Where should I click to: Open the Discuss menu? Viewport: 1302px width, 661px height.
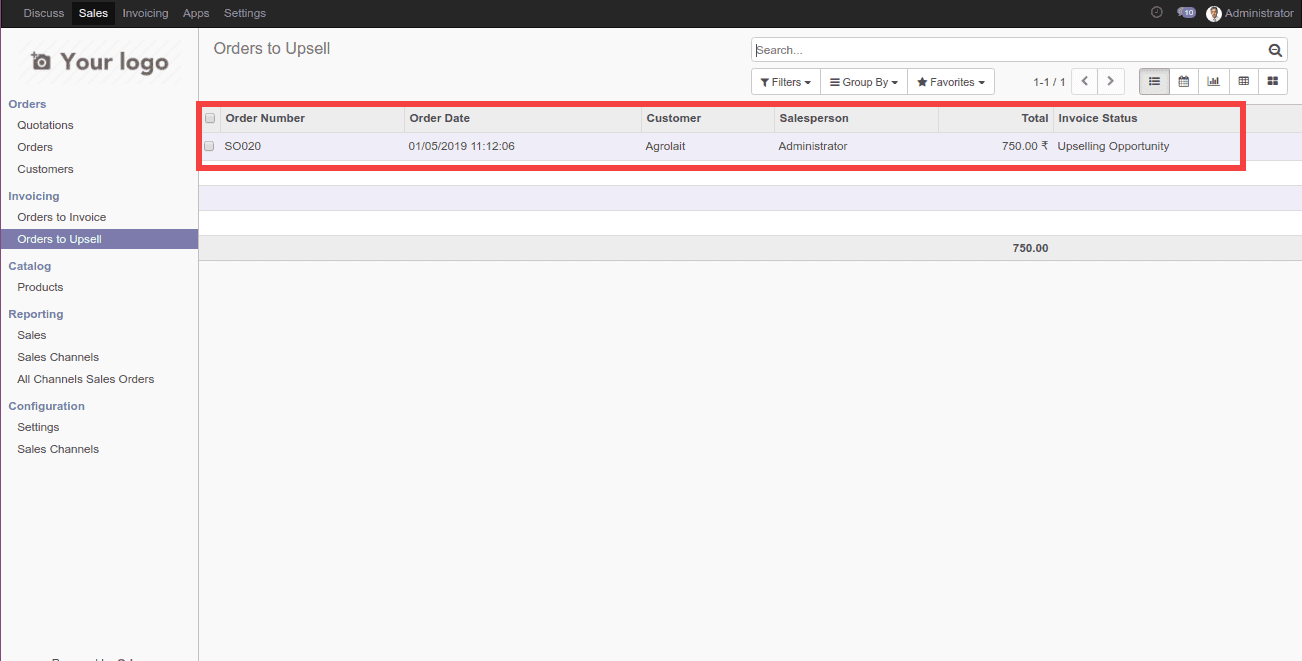tap(44, 13)
